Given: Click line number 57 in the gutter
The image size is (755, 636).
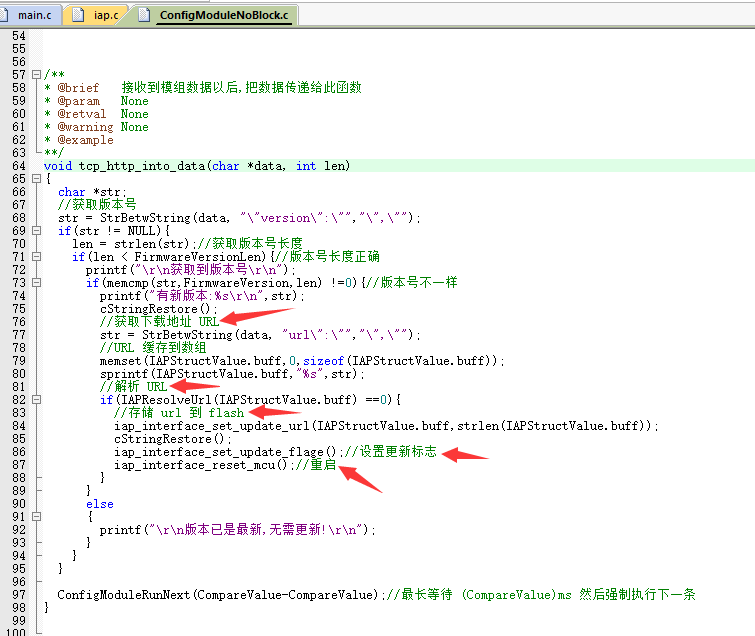Looking at the screenshot, I should [19, 75].
